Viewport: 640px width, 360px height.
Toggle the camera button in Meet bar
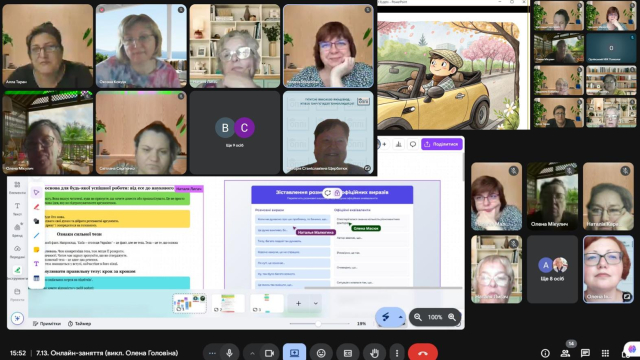(269, 353)
